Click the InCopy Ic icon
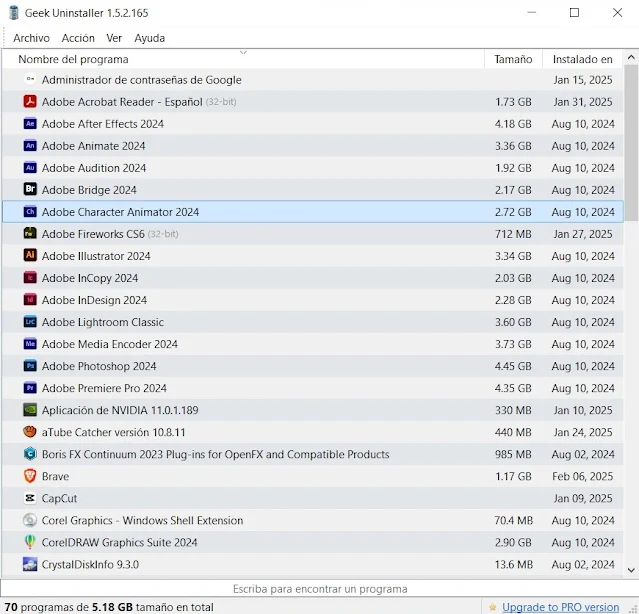The image size is (639, 614). (30, 277)
